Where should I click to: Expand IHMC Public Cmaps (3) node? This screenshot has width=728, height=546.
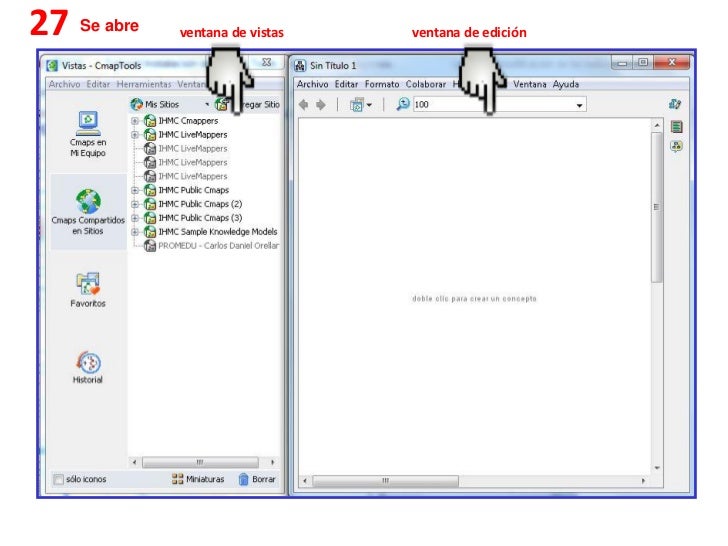pyautogui.click(x=135, y=218)
